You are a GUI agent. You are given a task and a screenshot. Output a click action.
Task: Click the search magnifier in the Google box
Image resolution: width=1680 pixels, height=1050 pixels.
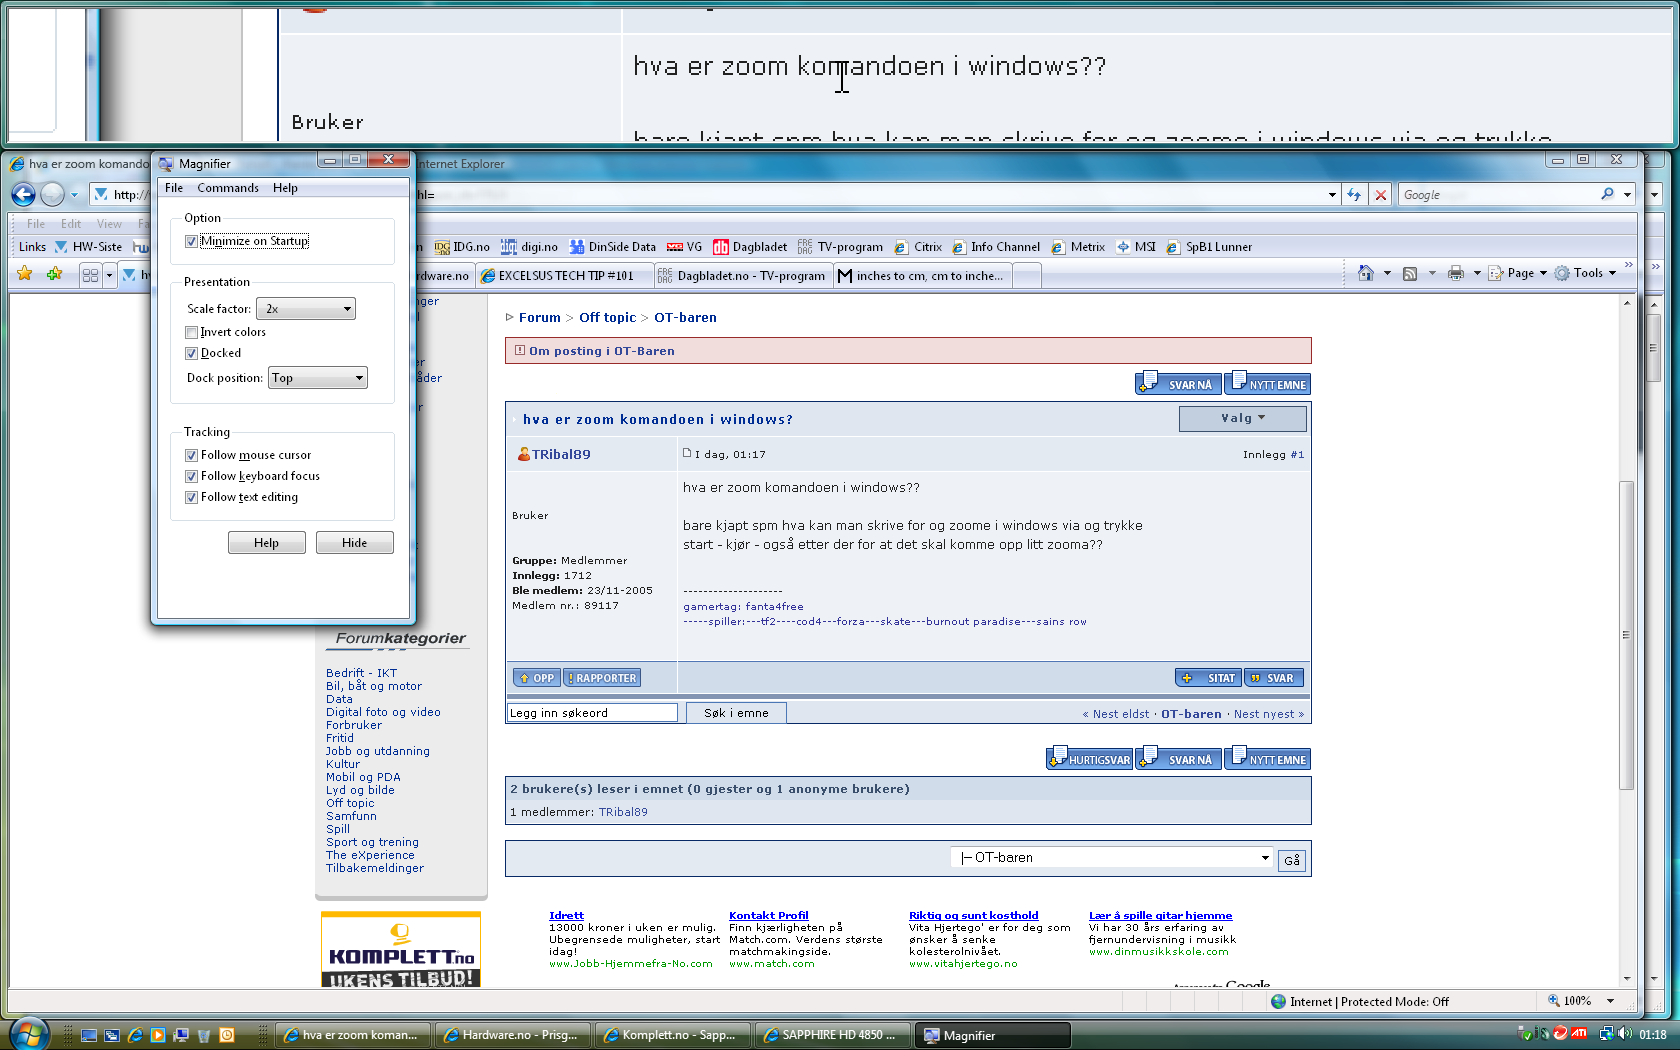pyautogui.click(x=1607, y=194)
